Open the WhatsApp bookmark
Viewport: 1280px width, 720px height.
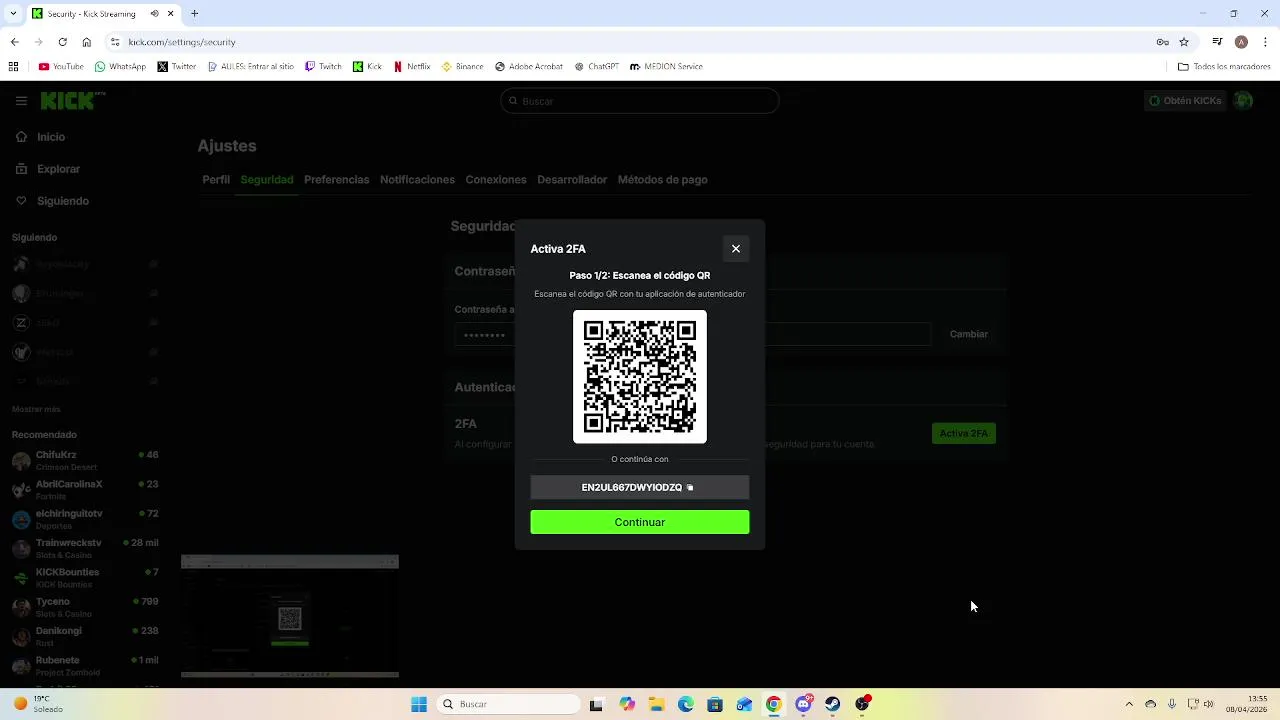tap(120, 67)
